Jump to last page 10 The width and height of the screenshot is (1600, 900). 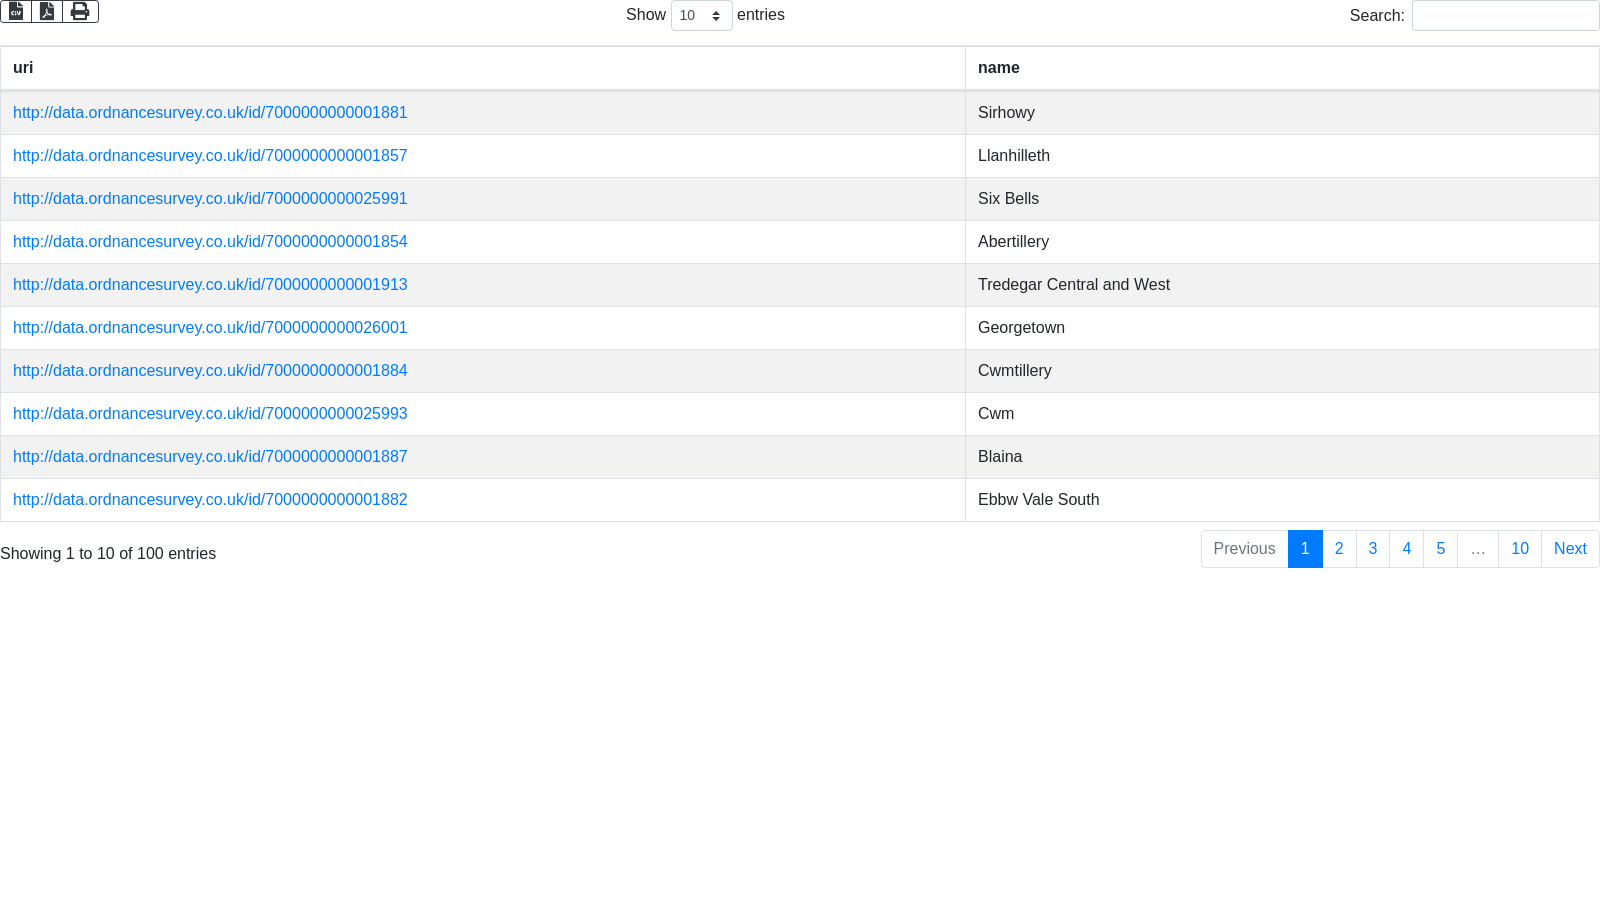click(x=1519, y=549)
